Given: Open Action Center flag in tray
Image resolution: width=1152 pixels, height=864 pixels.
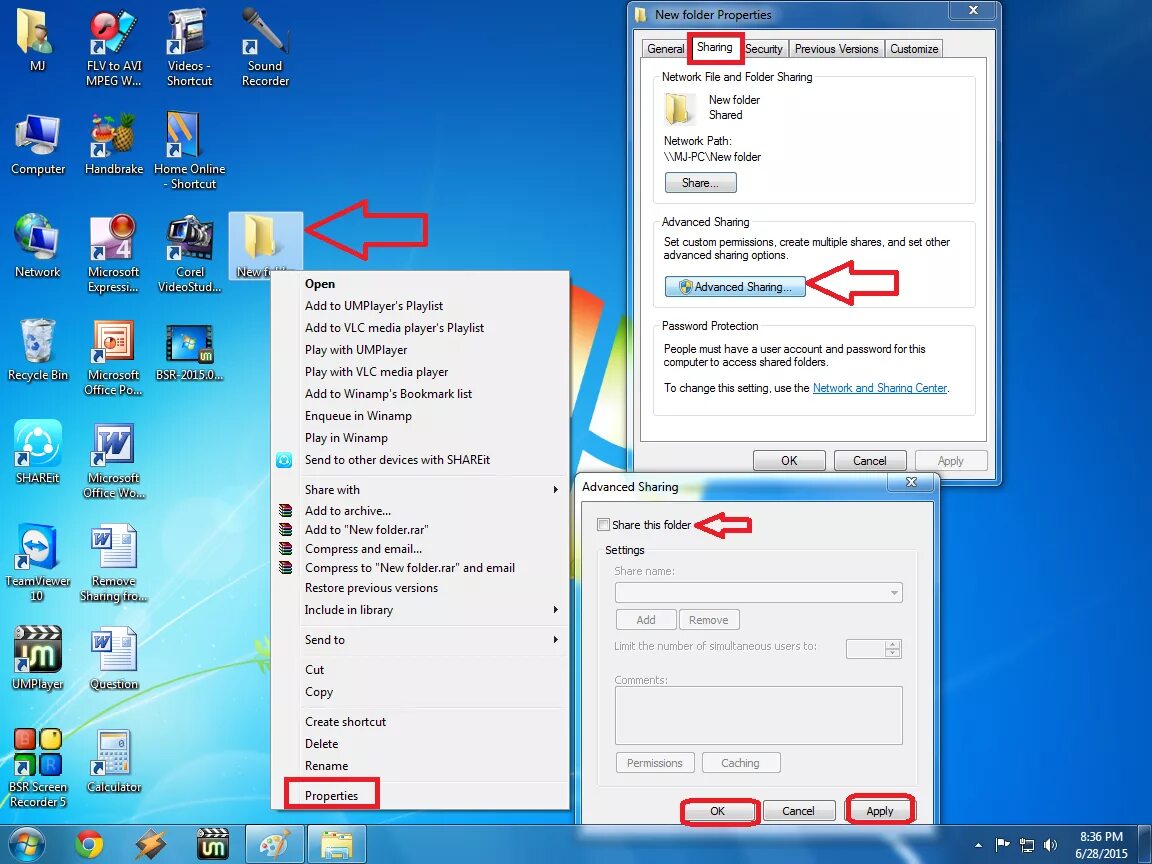Looking at the screenshot, I should [x=1002, y=846].
